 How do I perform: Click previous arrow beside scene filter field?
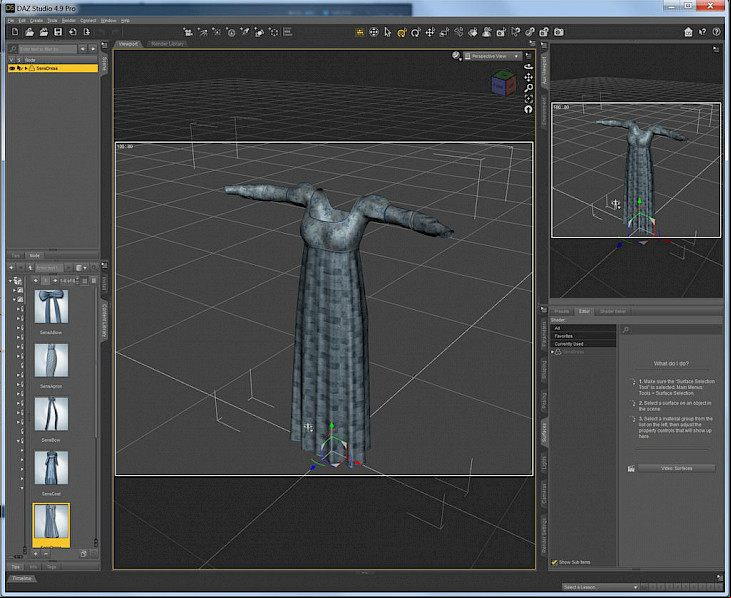(x=83, y=48)
